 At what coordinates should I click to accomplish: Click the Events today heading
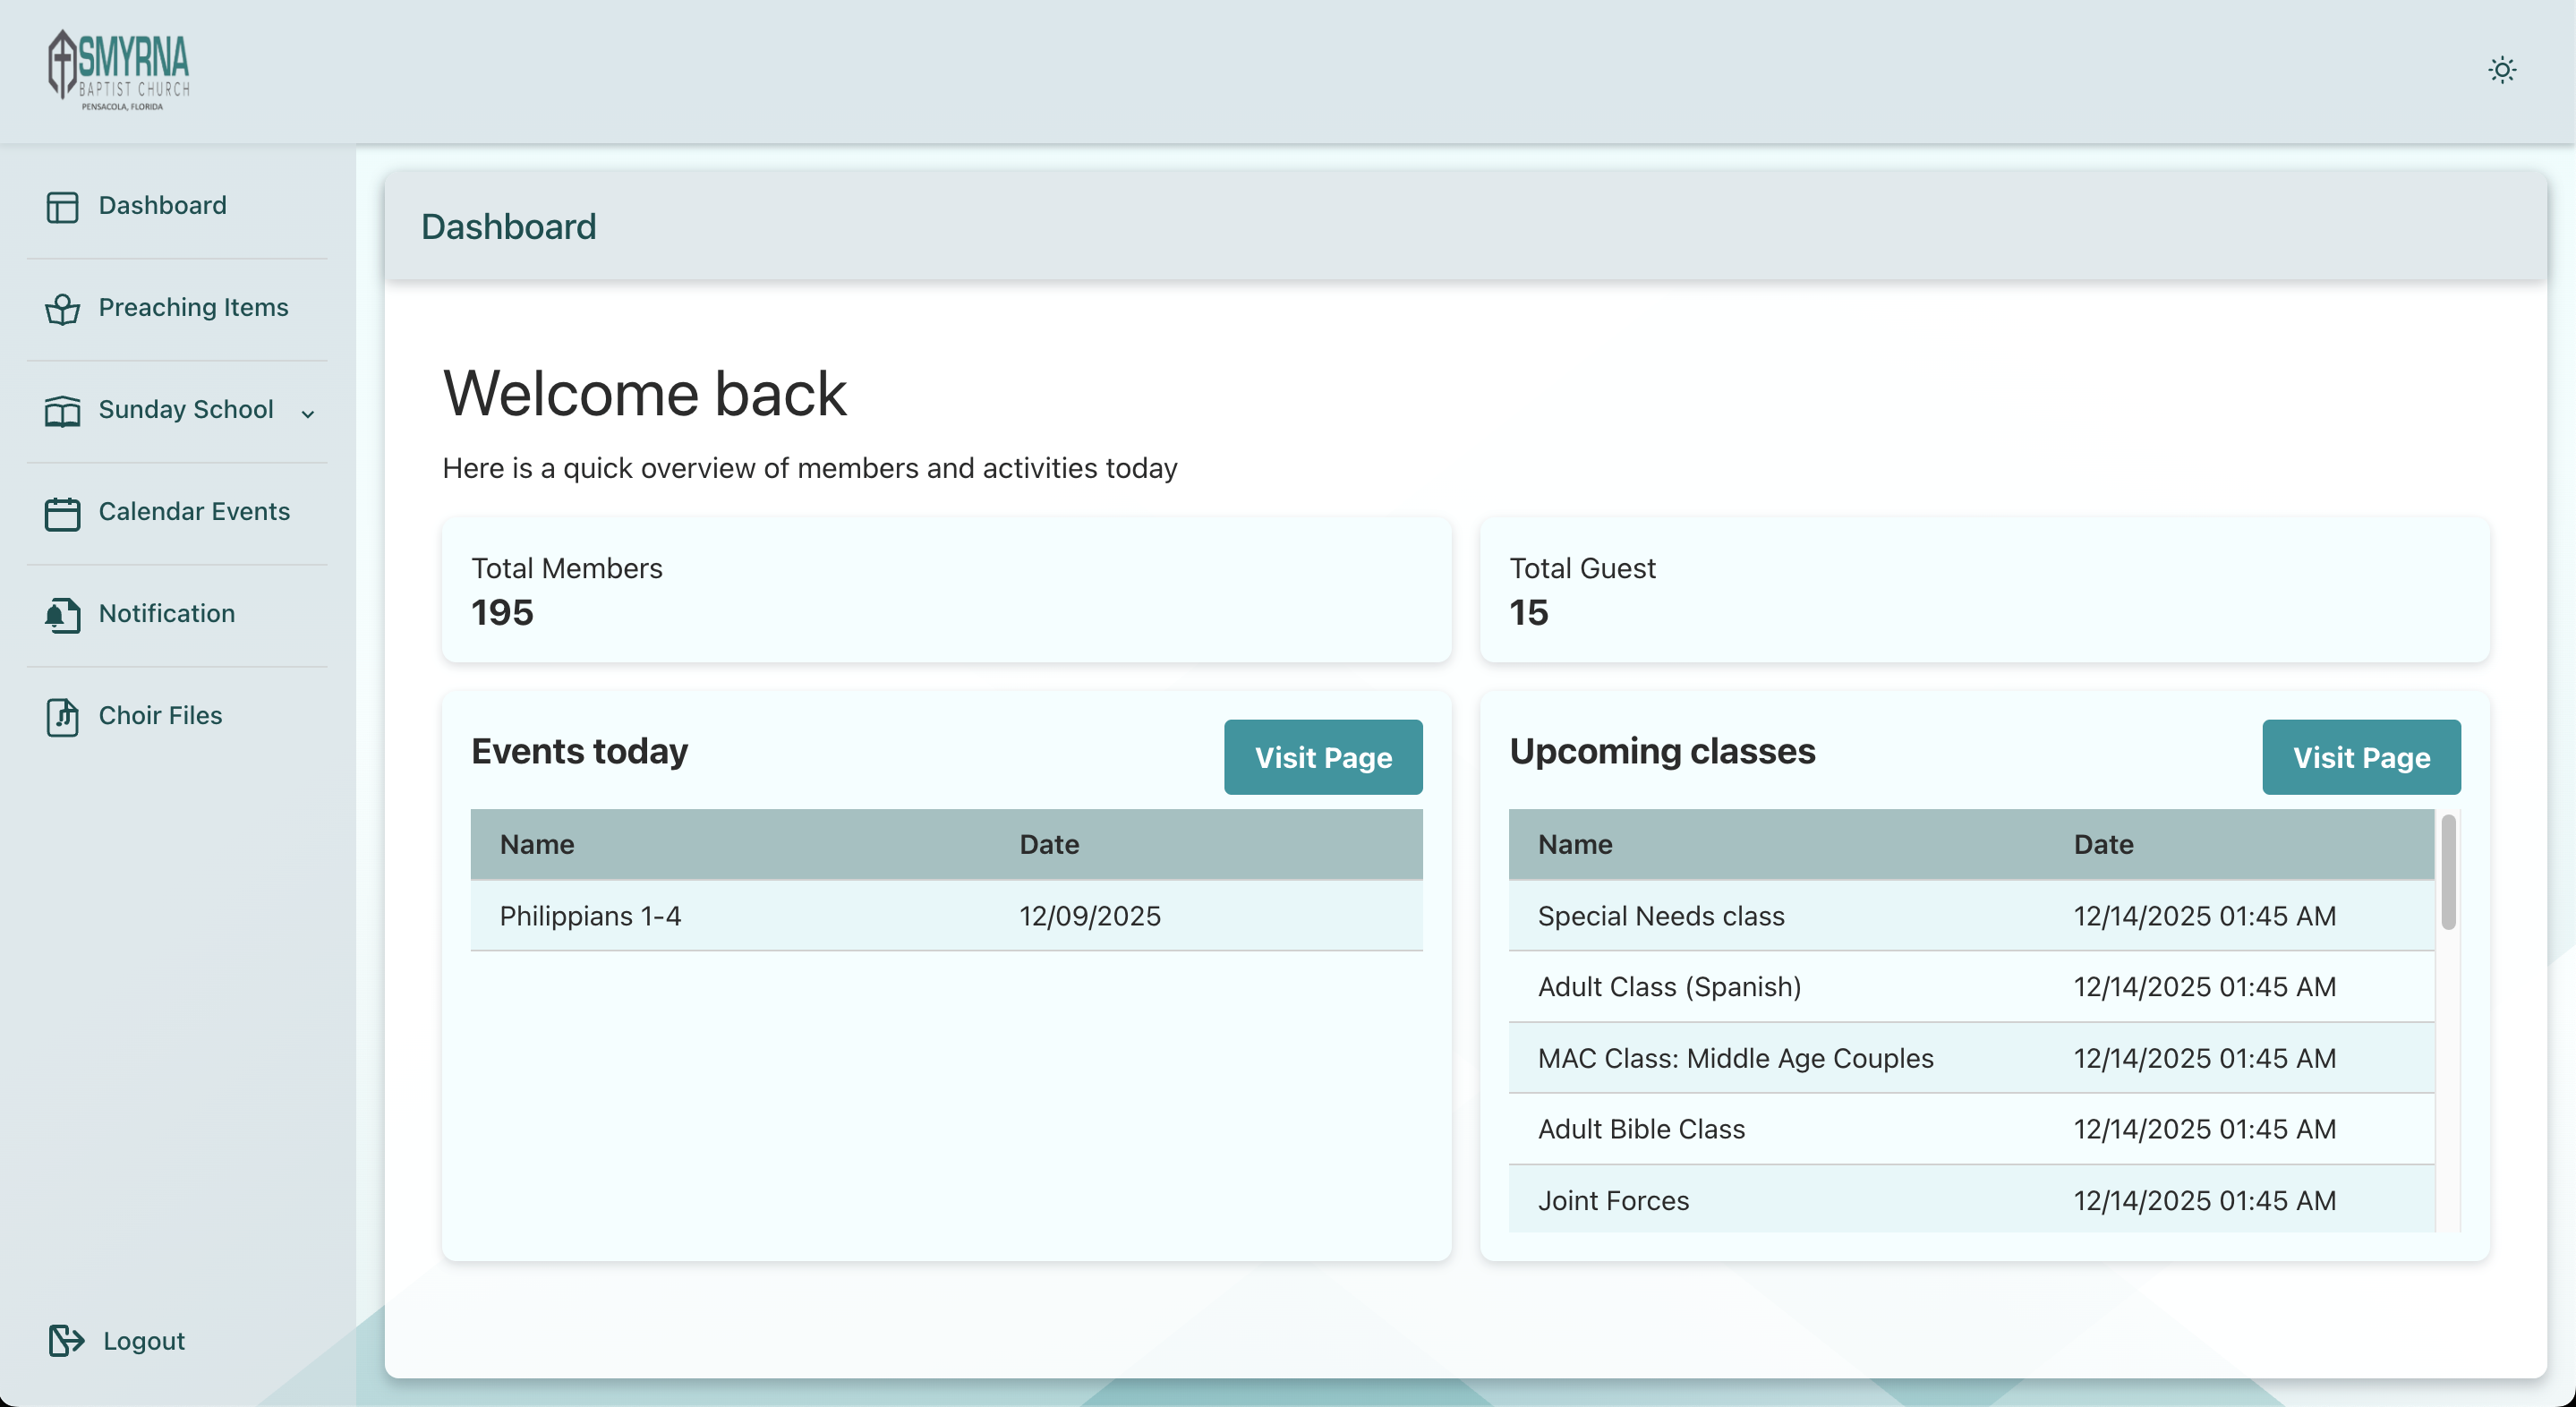[x=580, y=751]
